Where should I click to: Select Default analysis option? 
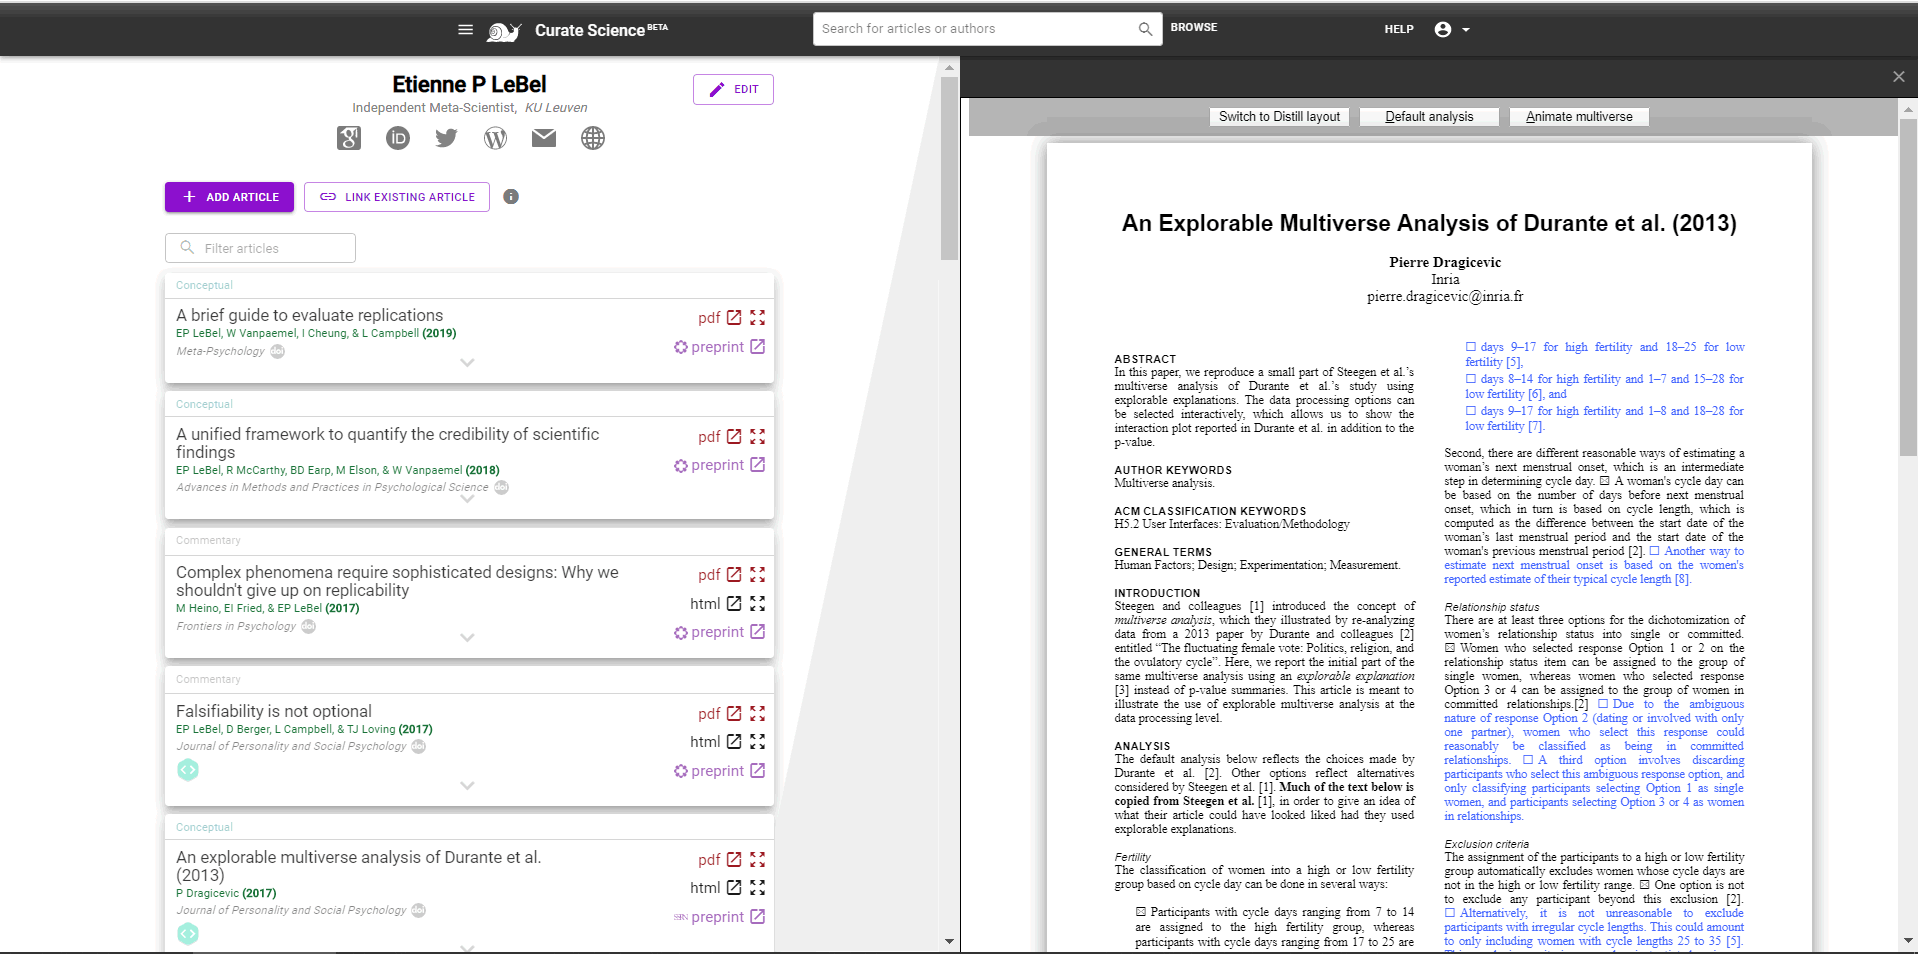[1429, 117]
